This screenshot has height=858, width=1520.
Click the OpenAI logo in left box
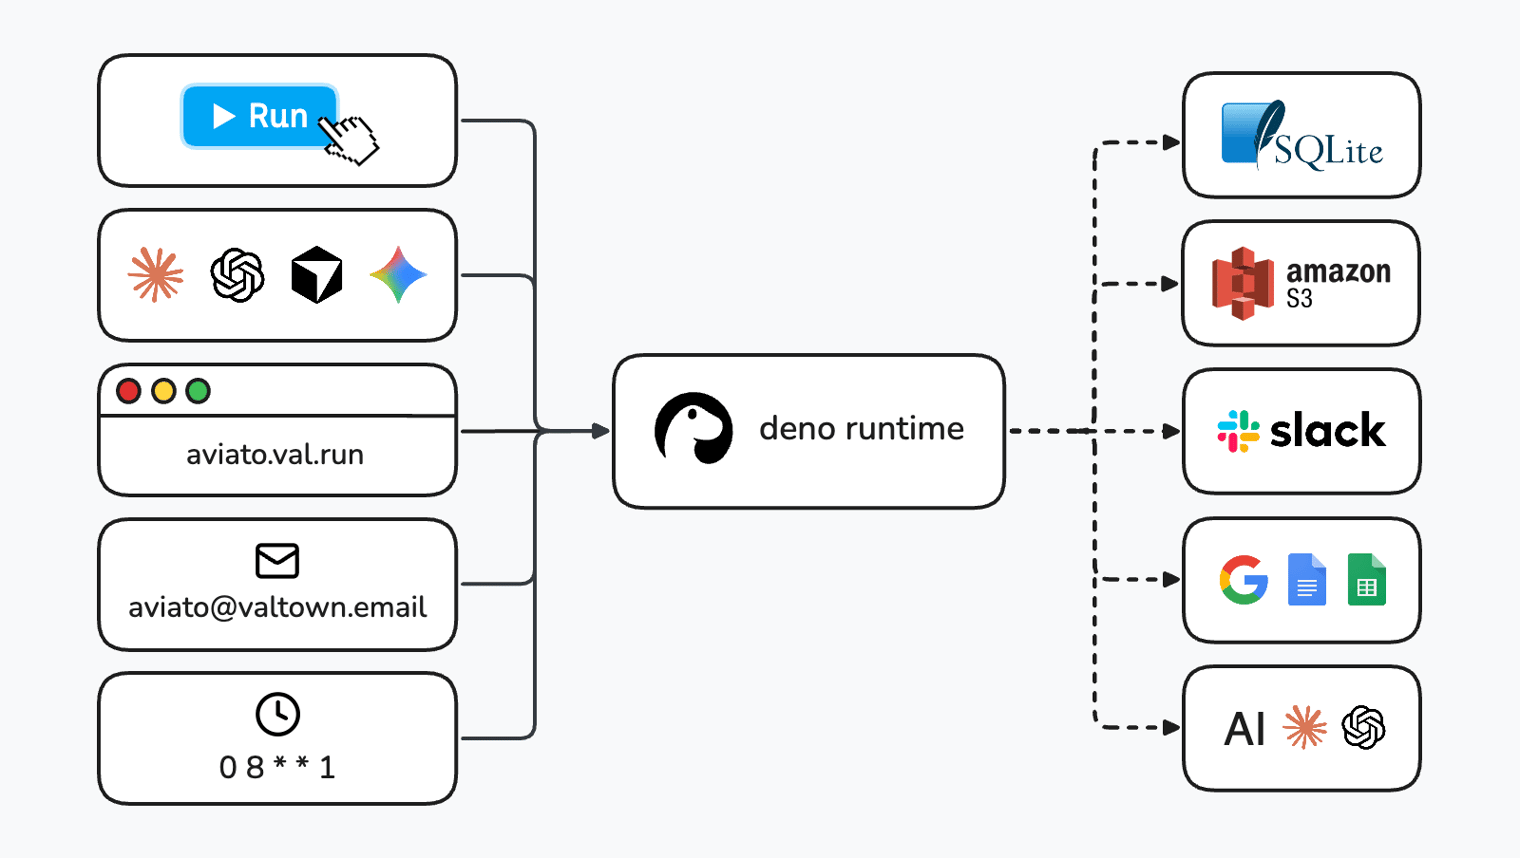237,275
